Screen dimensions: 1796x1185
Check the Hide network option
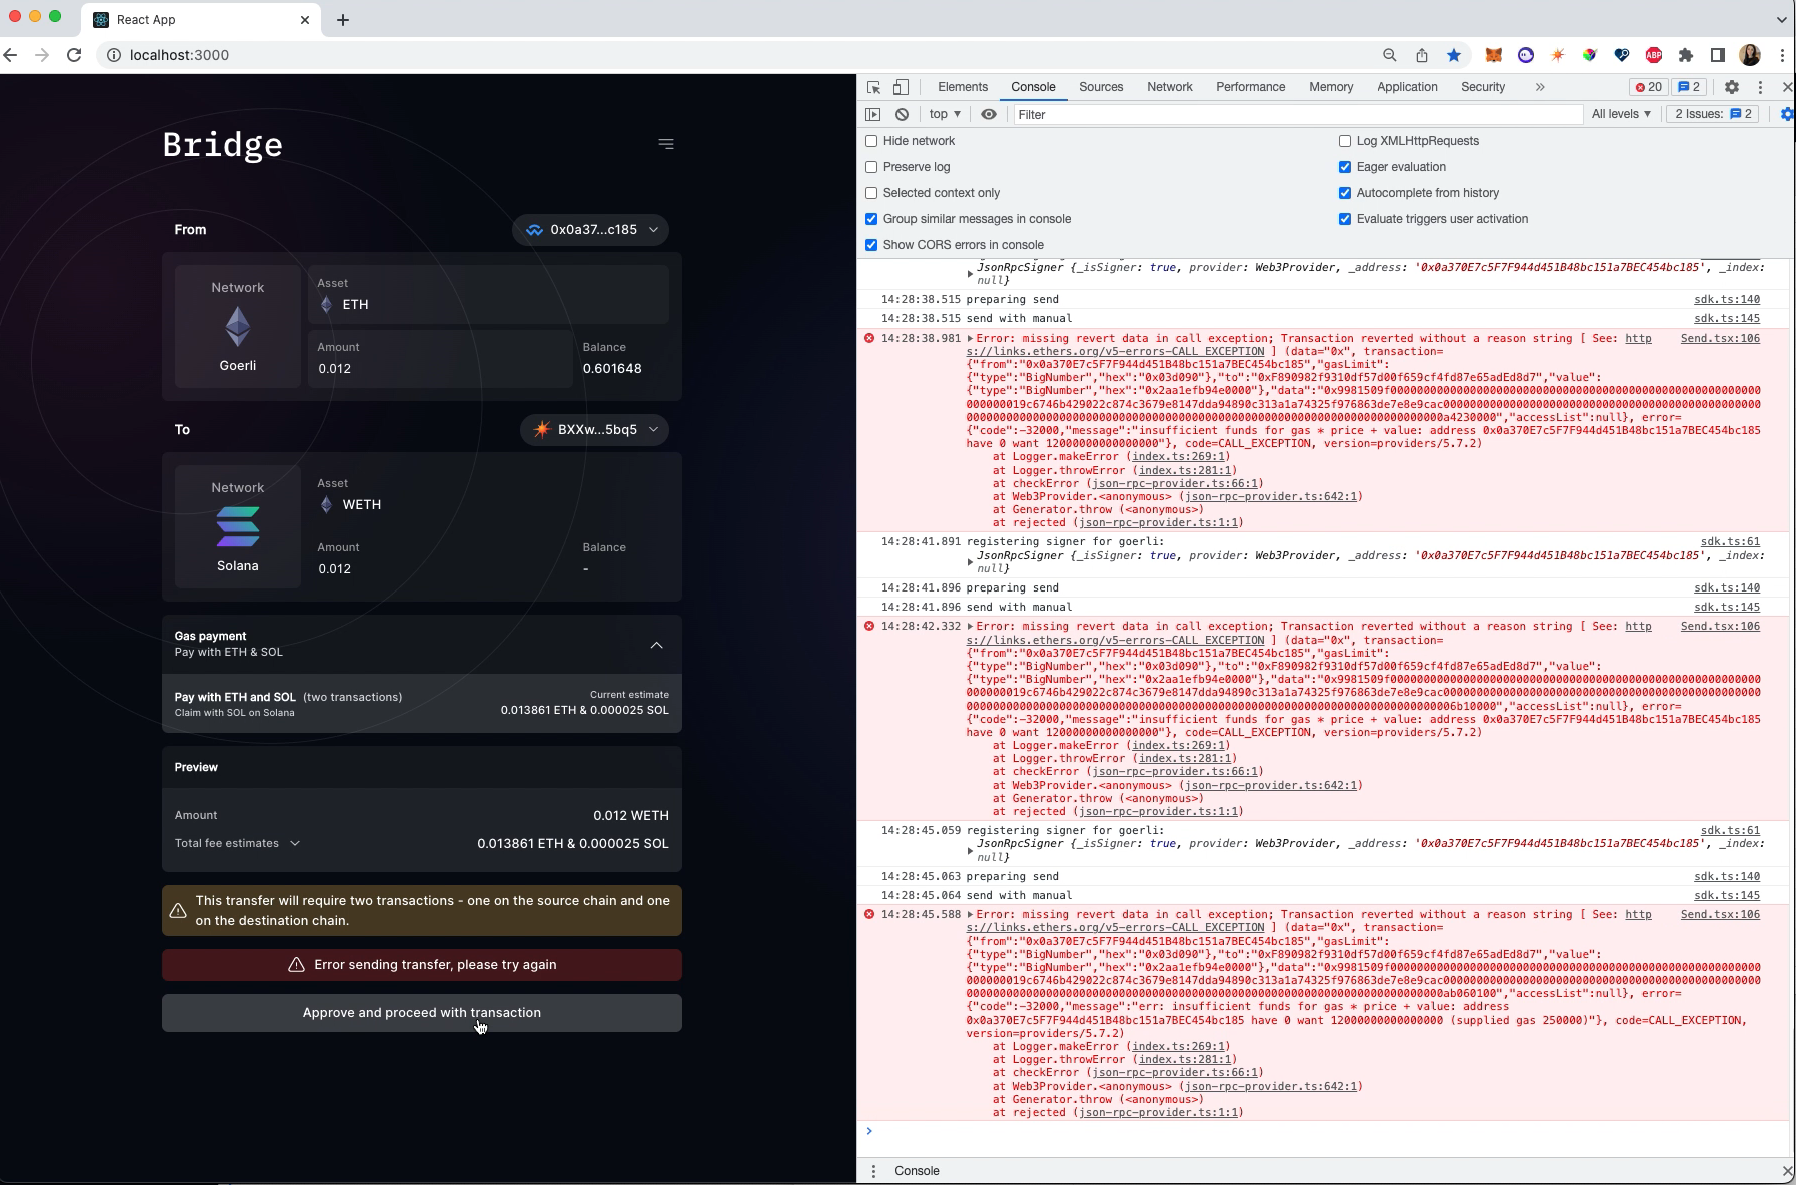click(x=871, y=141)
